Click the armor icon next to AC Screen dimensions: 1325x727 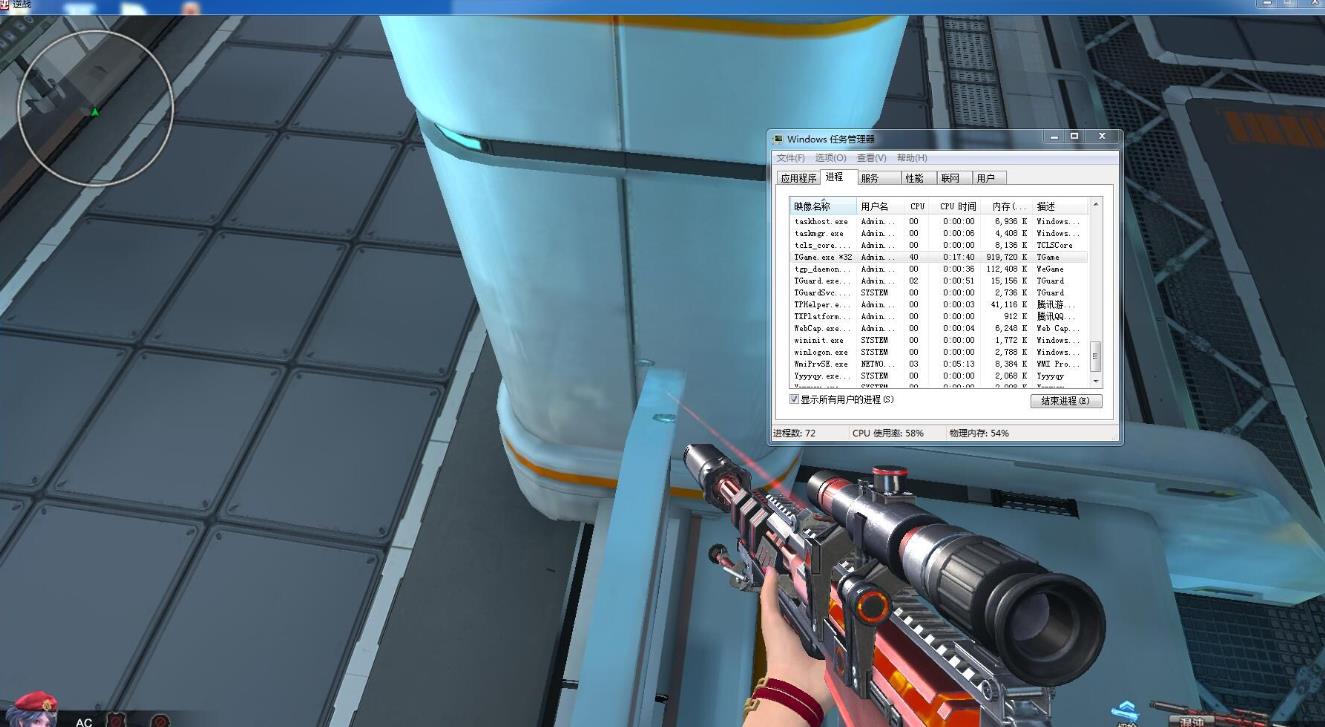[117, 721]
